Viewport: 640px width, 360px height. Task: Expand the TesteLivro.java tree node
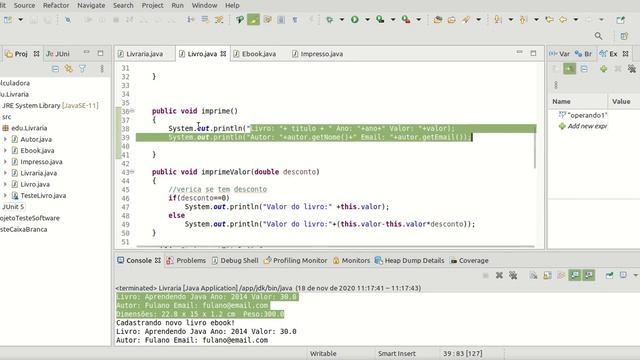[x=5, y=196]
